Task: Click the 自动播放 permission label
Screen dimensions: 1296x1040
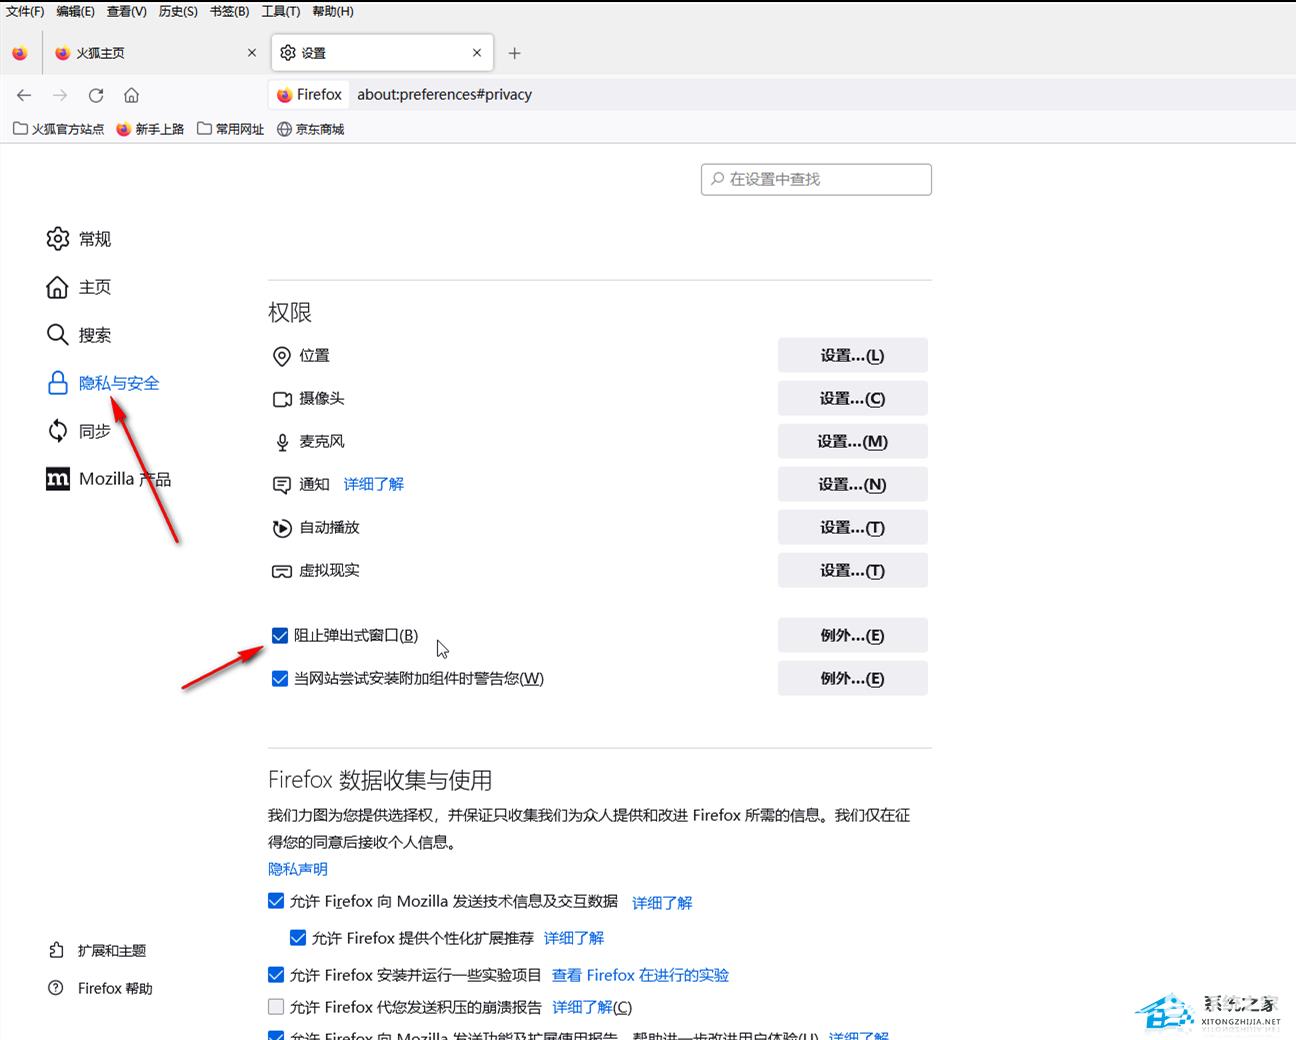Action: 329,527
